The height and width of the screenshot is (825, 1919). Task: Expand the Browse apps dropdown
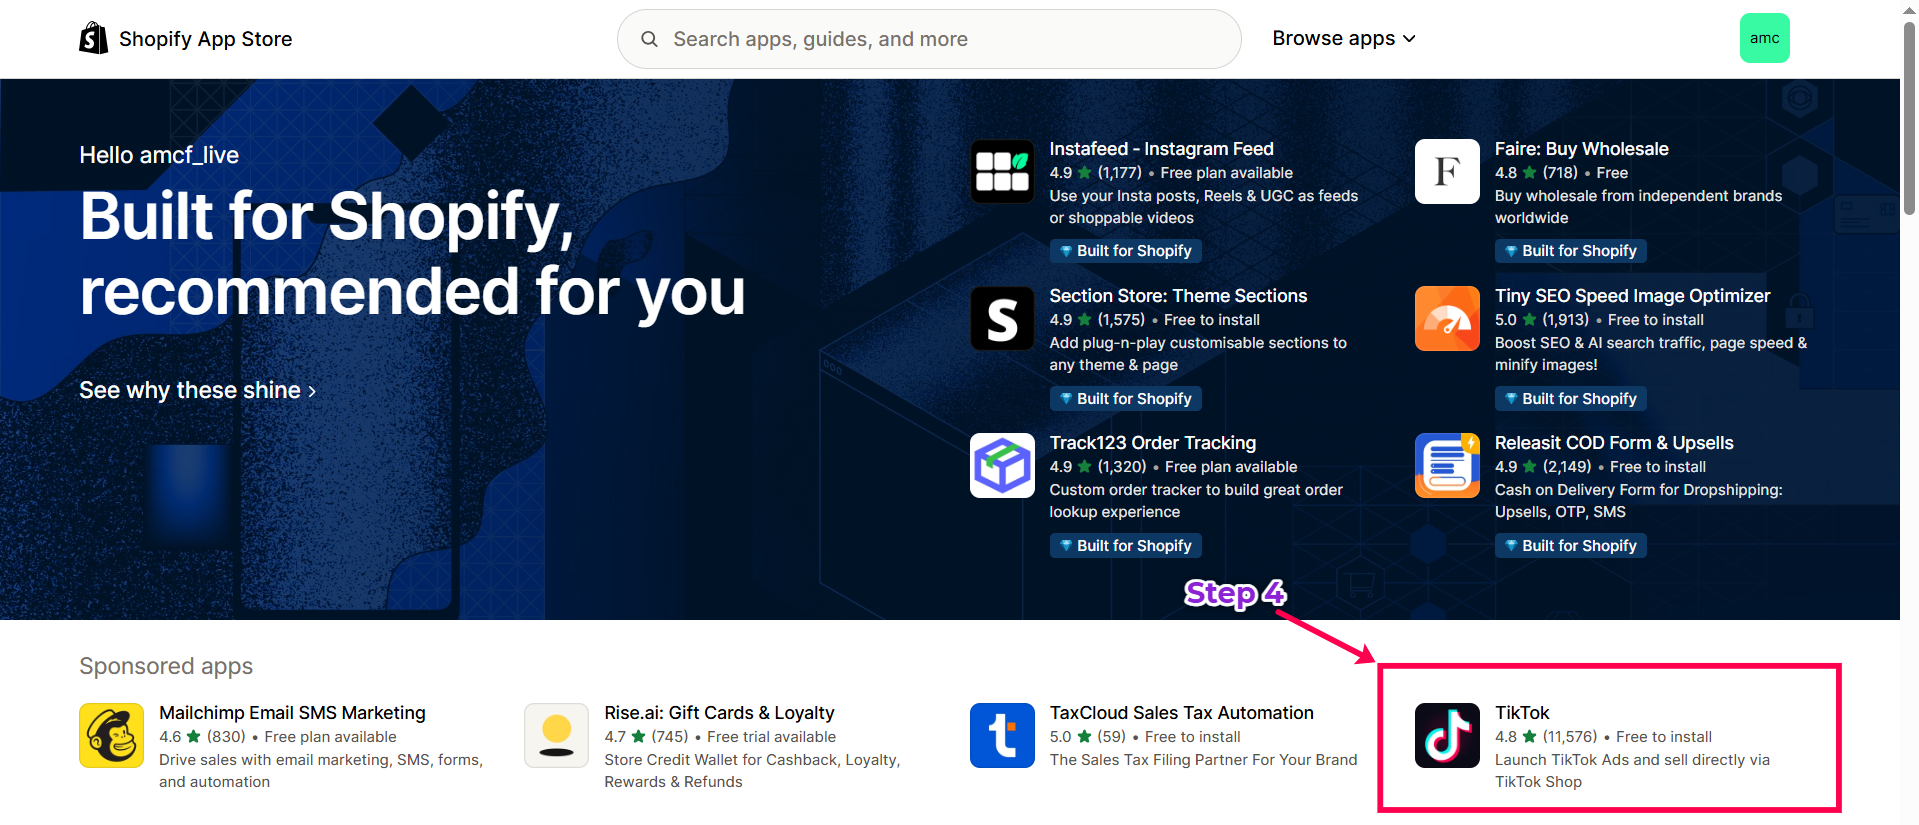tap(1343, 38)
